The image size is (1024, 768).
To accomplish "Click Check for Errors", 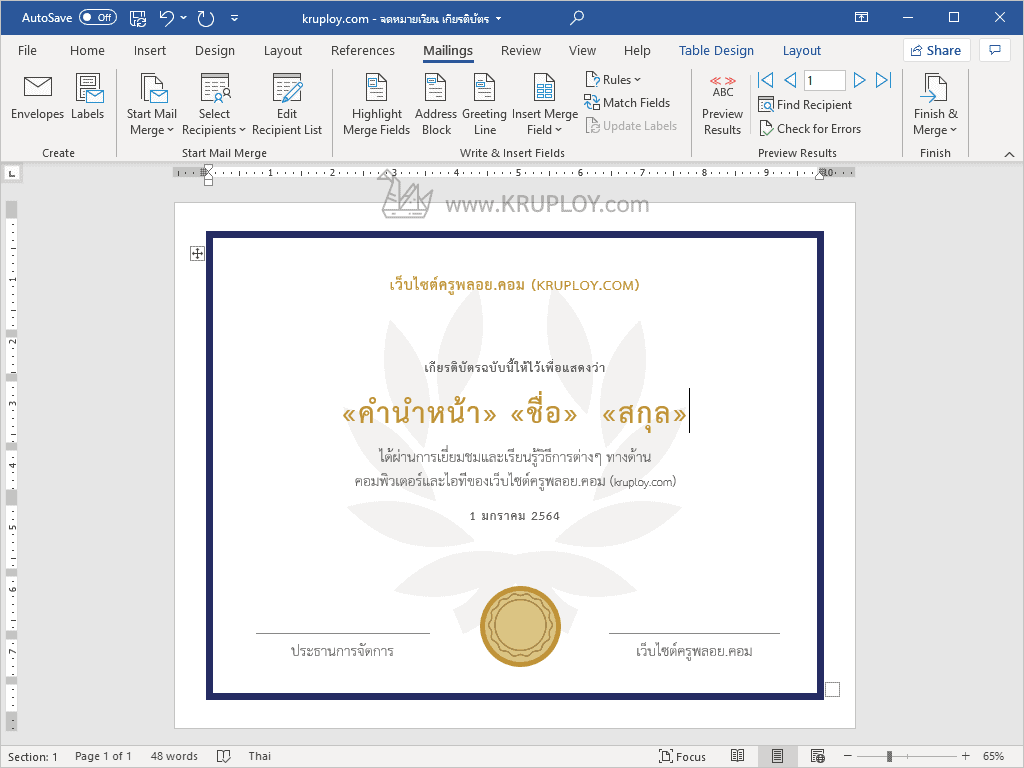I will tap(809, 129).
